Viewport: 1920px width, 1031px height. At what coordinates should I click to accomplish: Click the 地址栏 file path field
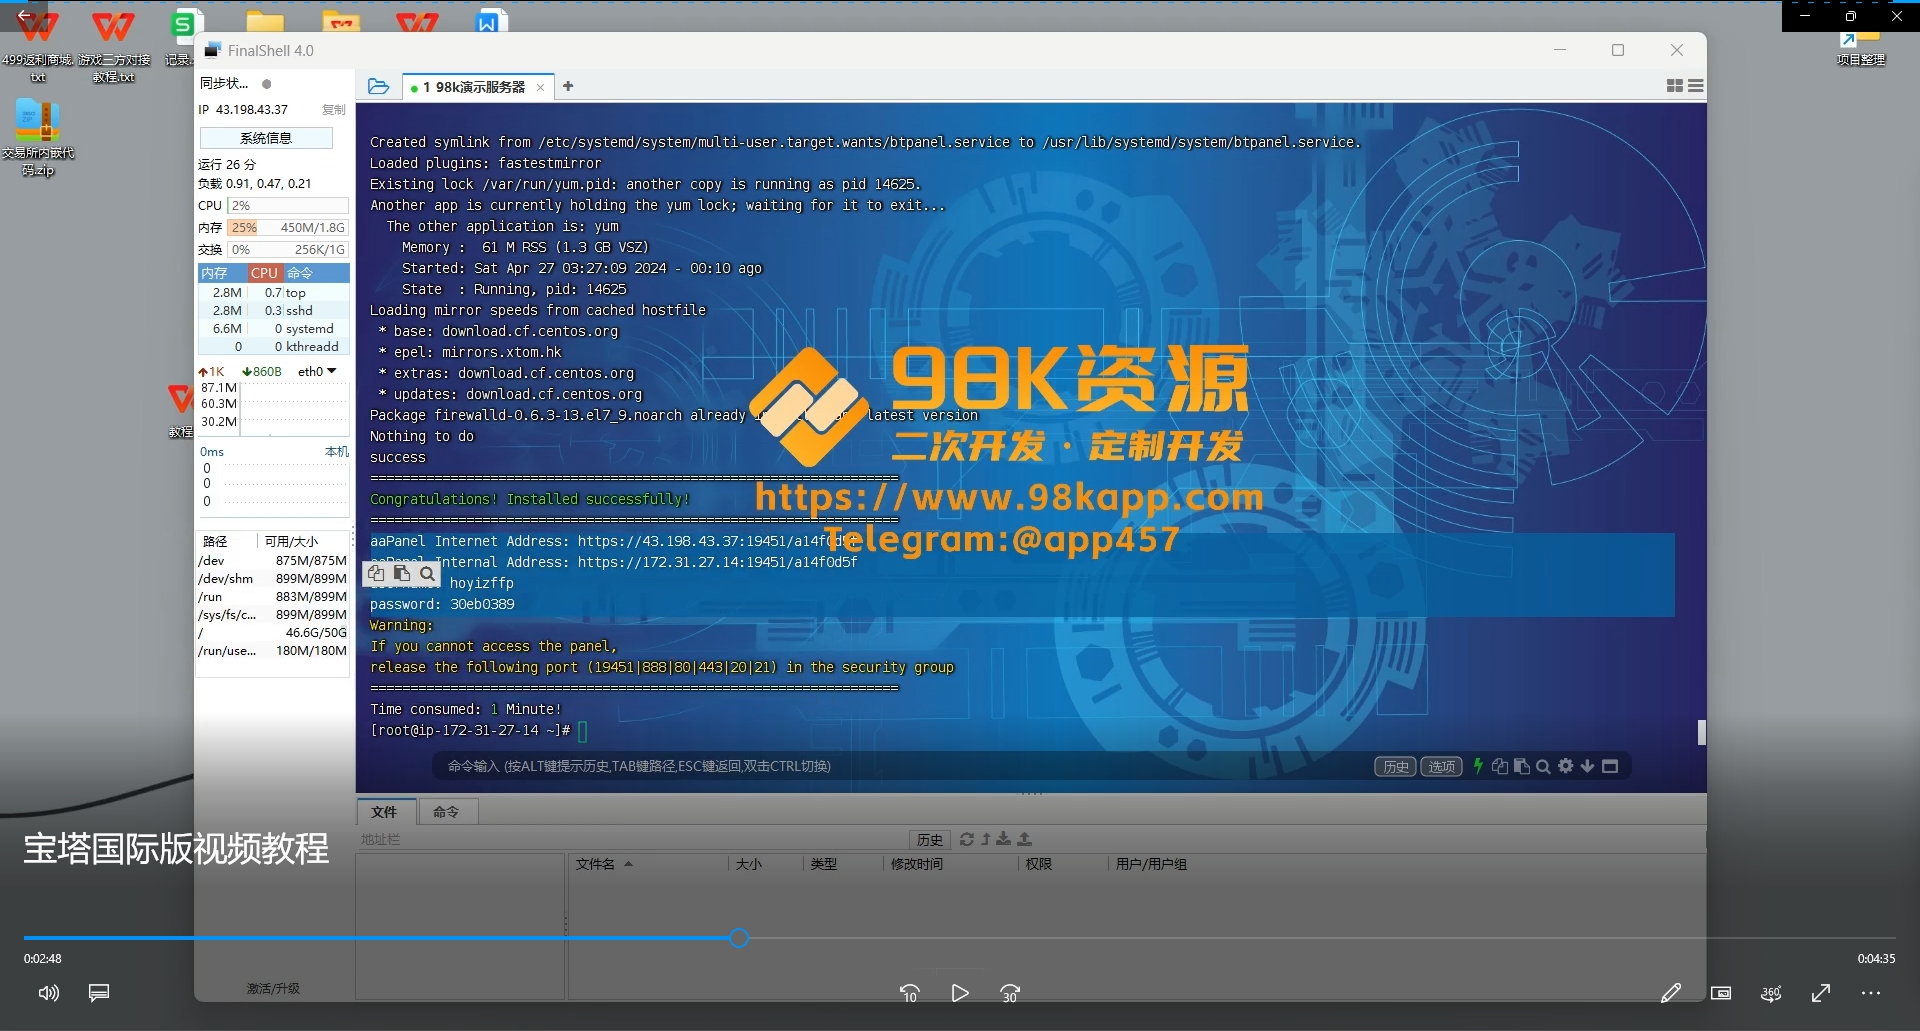point(632,839)
